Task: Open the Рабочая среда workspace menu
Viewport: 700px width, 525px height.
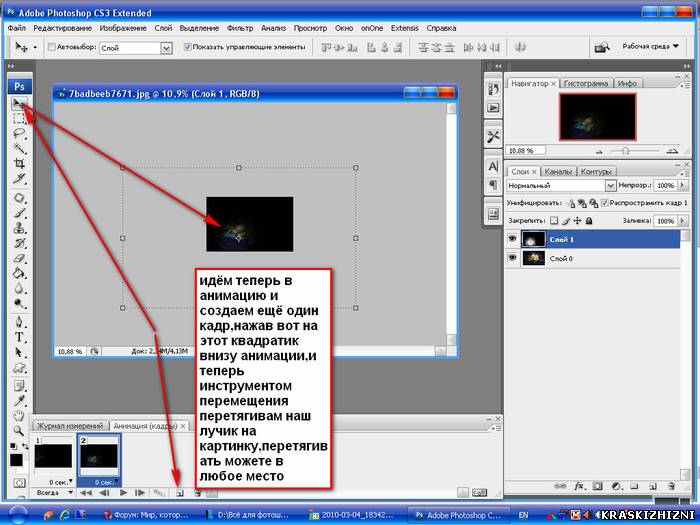Action: tap(650, 46)
